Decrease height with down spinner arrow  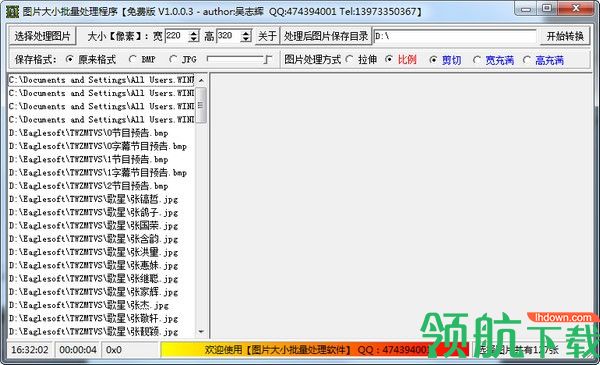246,39
